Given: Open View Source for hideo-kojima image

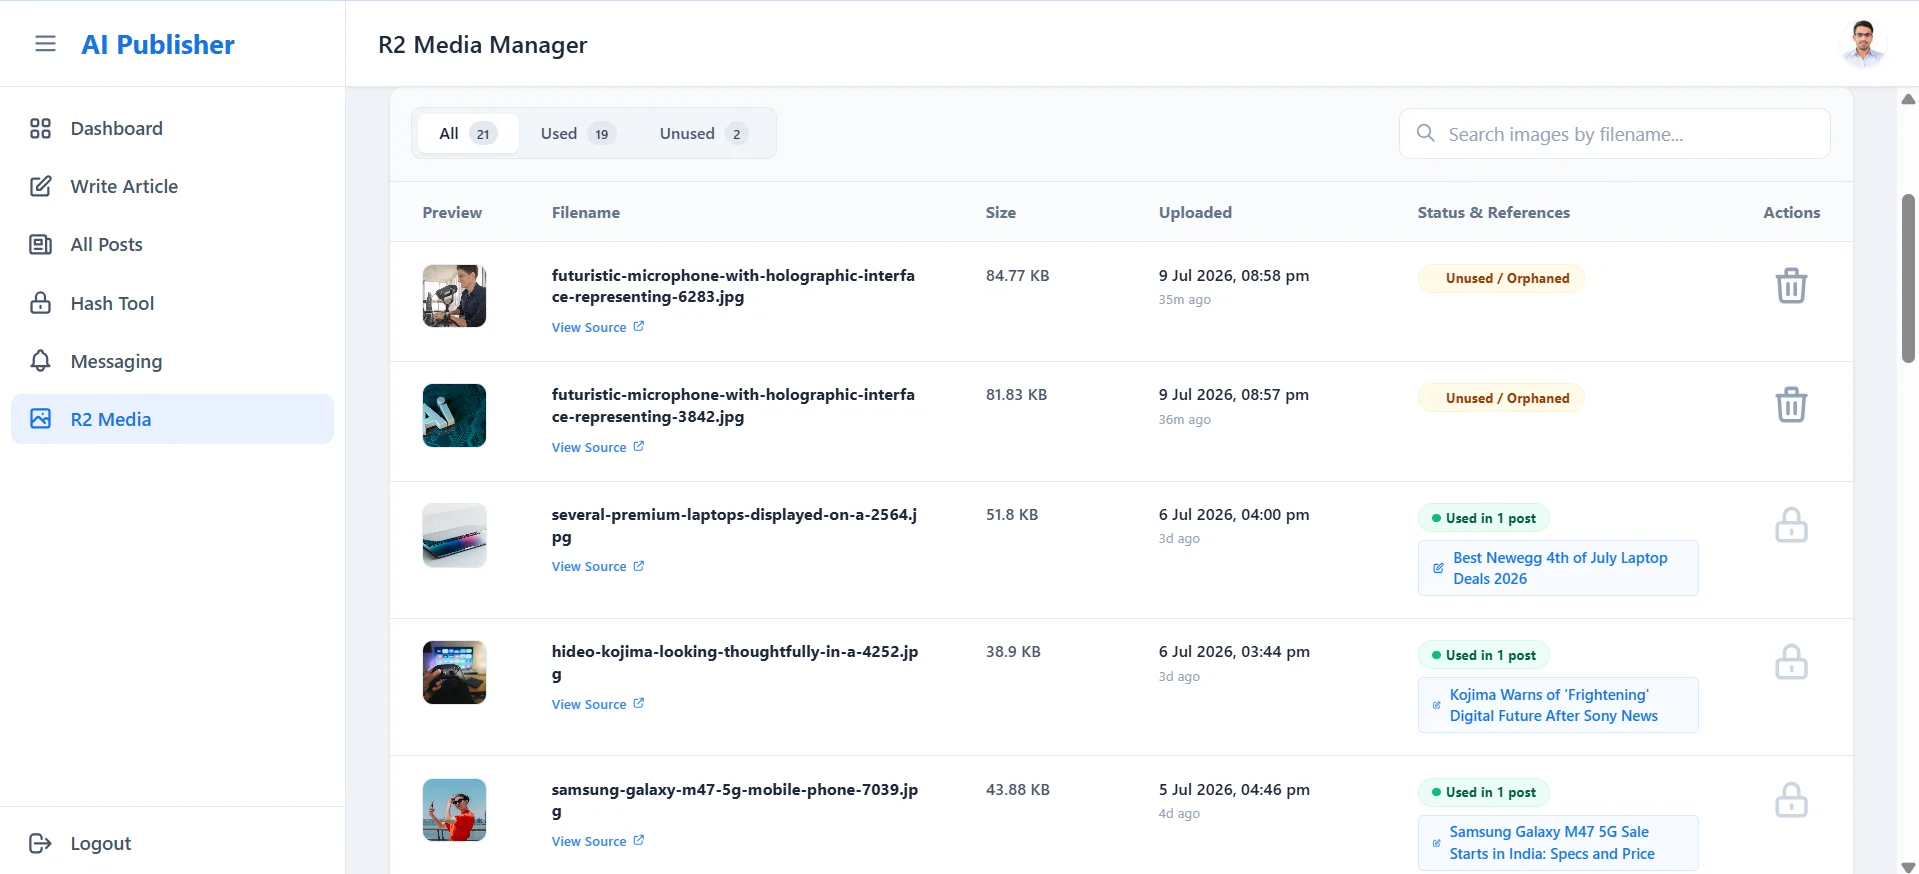Looking at the screenshot, I should click(598, 705).
